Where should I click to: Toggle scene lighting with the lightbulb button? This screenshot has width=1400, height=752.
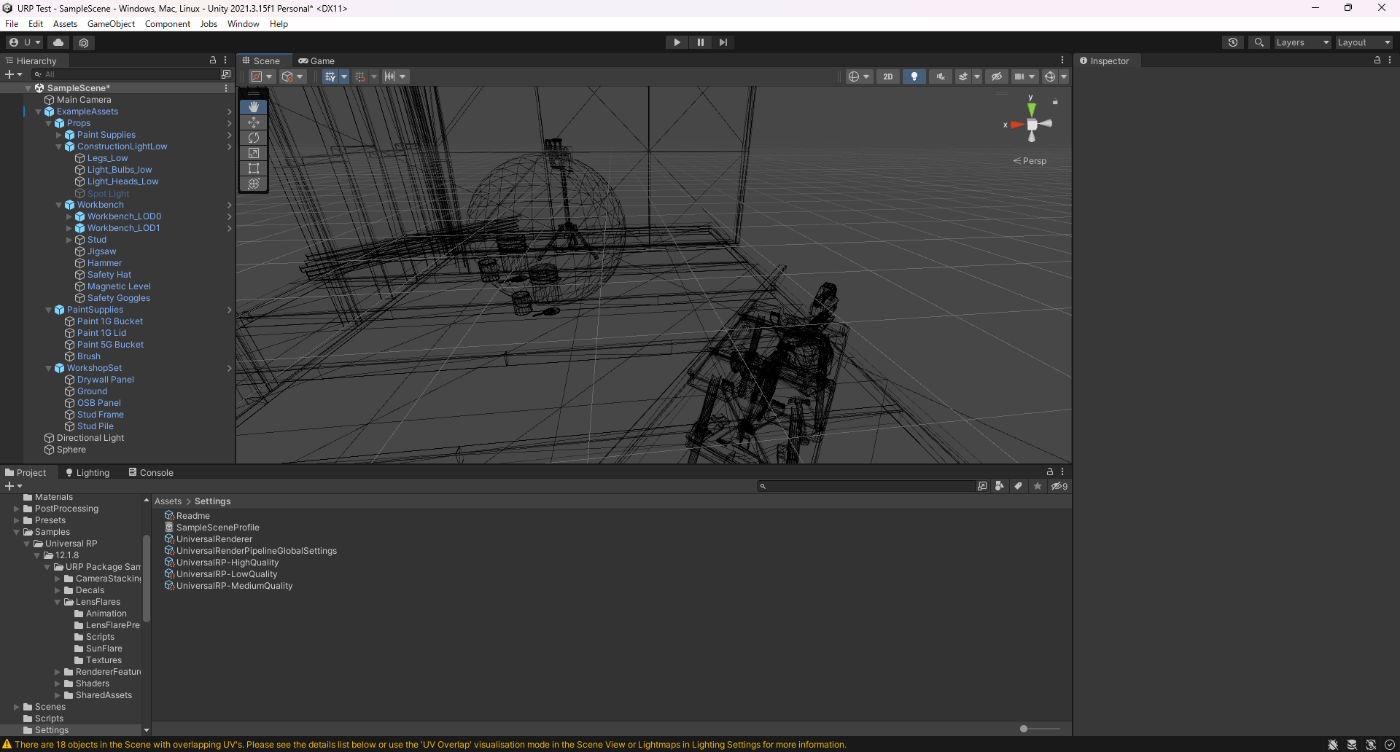point(914,77)
